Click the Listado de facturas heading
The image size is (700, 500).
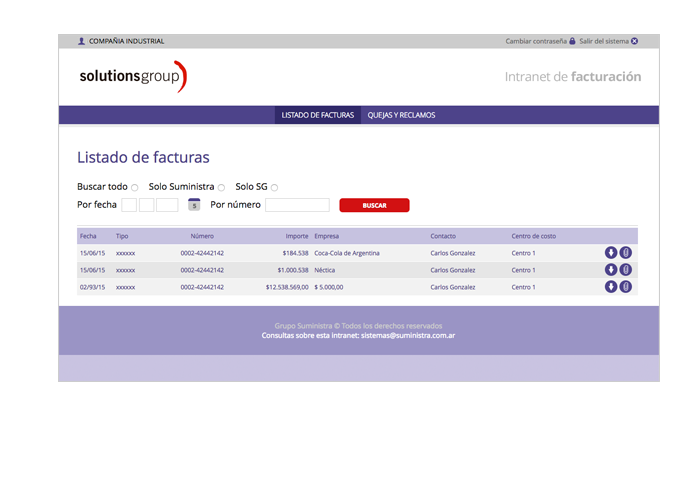143,157
